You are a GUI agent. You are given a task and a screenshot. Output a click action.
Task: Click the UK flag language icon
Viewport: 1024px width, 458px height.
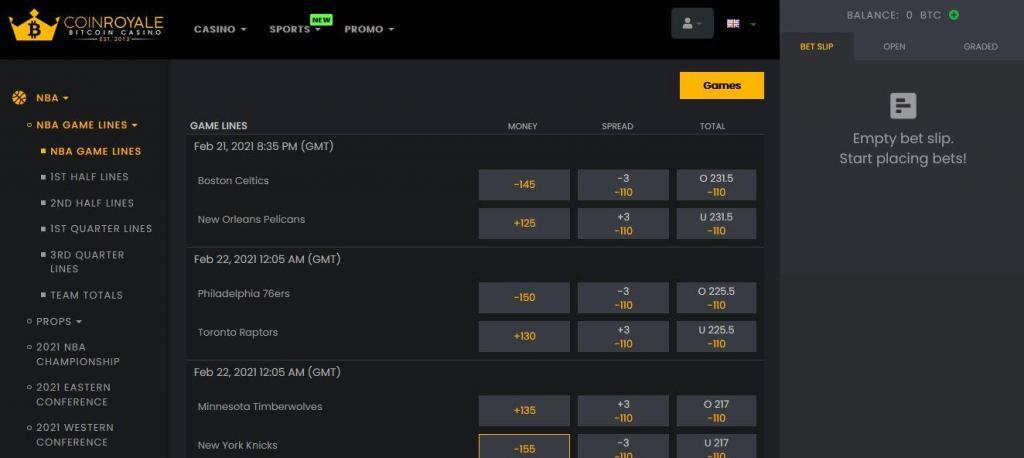pyautogui.click(x=733, y=24)
